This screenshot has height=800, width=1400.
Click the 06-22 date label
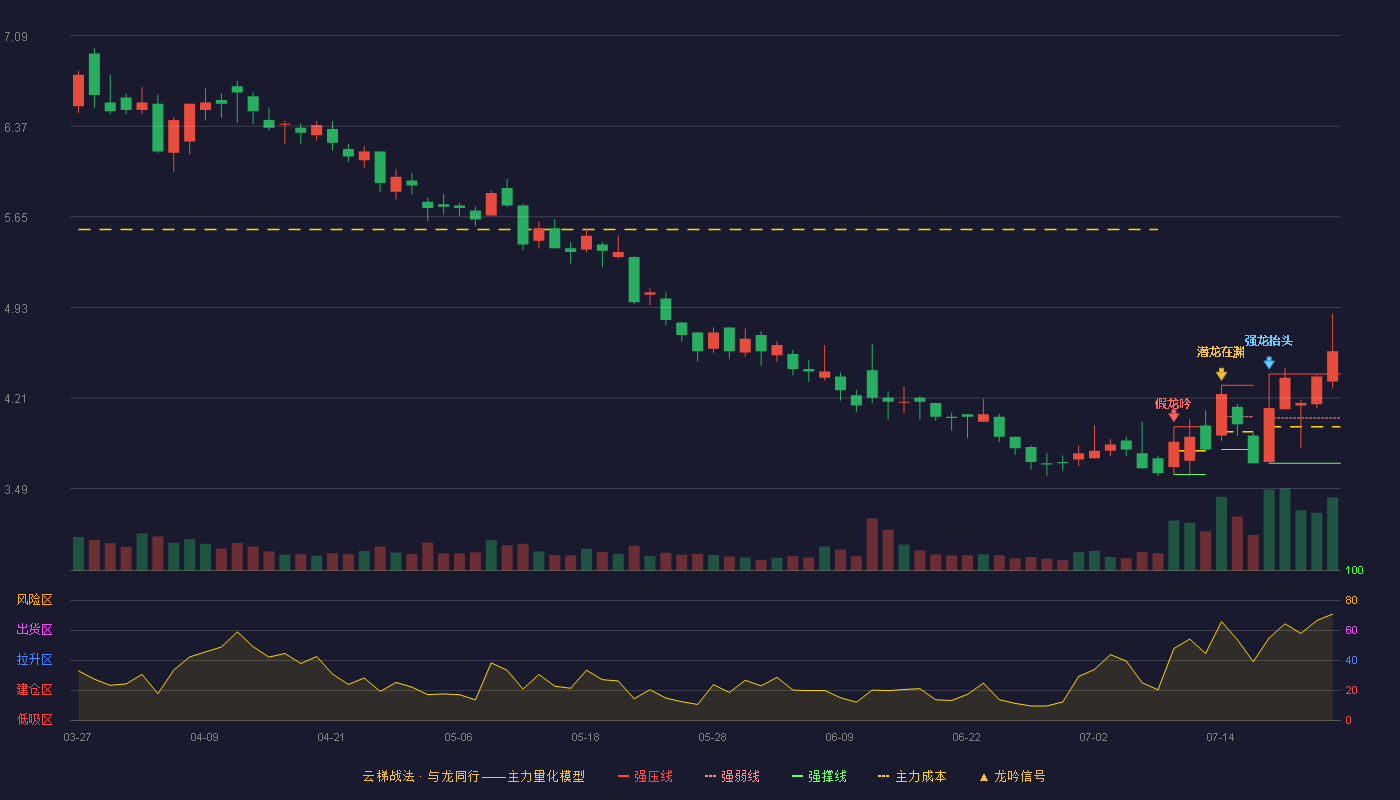pos(966,737)
